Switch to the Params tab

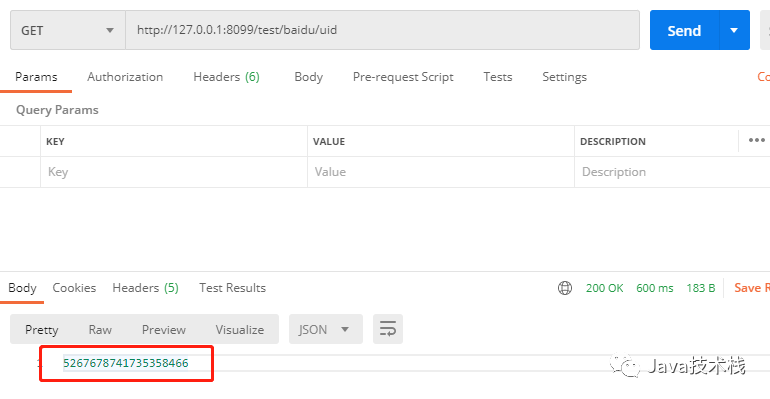click(x=36, y=77)
